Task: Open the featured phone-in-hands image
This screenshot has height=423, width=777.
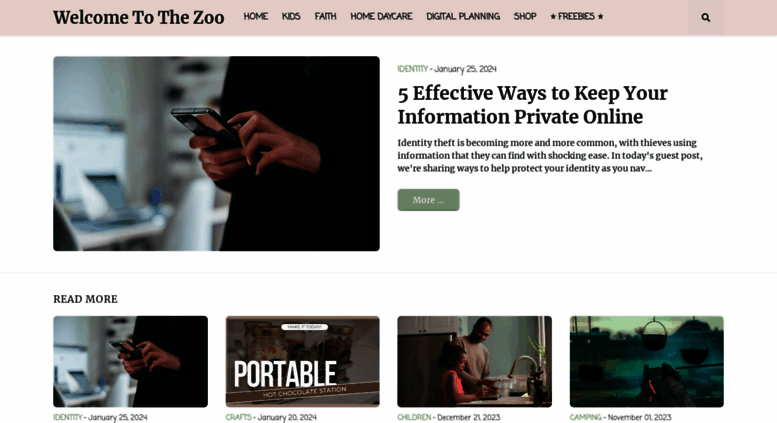Action: [217, 154]
